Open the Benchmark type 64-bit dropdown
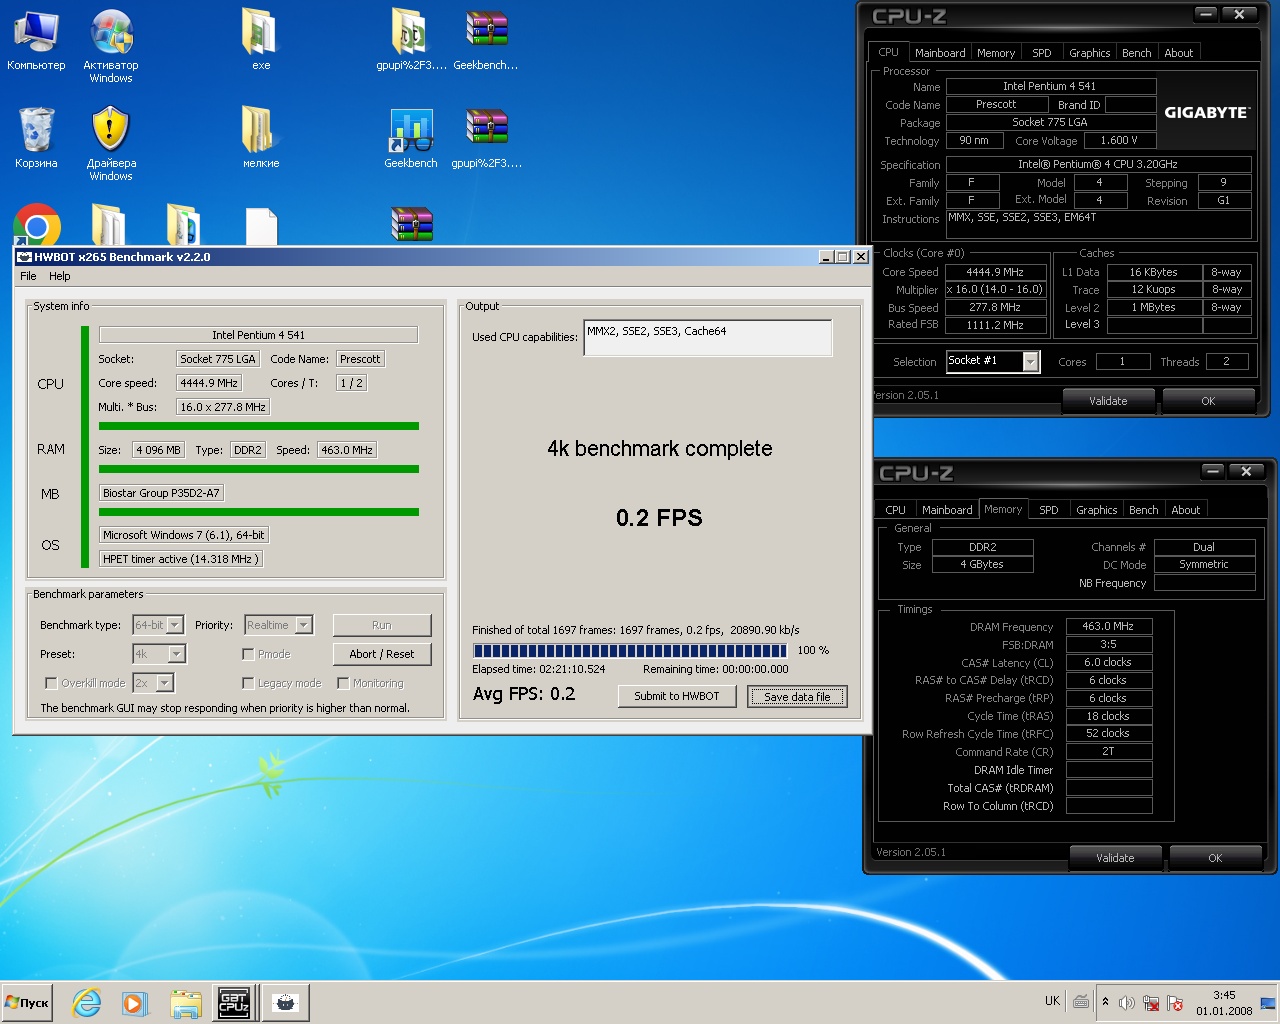This screenshot has height=1024, width=1280. click(x=175, y=625)
